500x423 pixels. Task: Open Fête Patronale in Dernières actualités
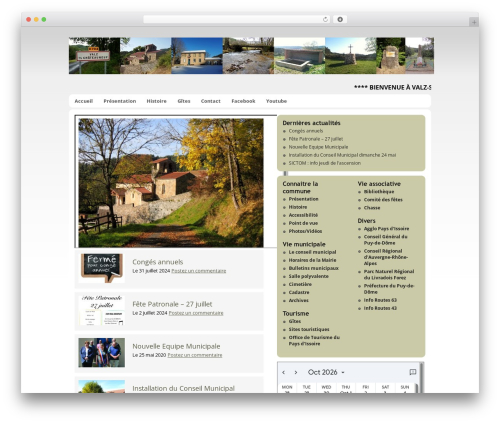[x=316, y=139]
